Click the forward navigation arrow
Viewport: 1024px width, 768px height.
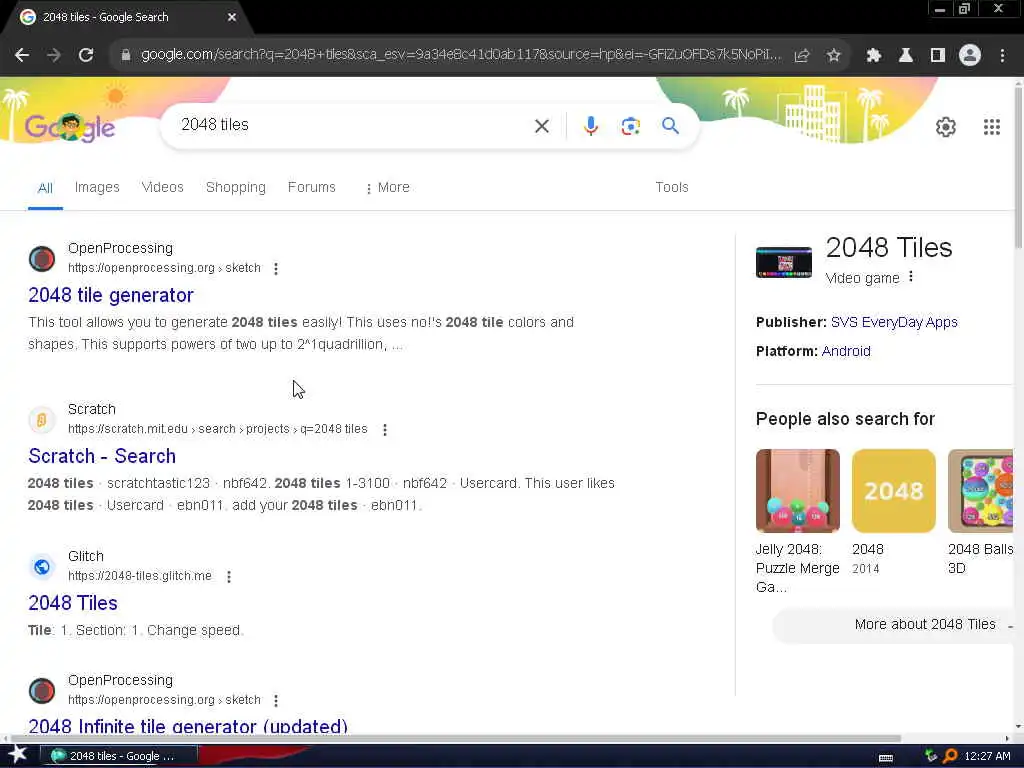pos(54,56)
